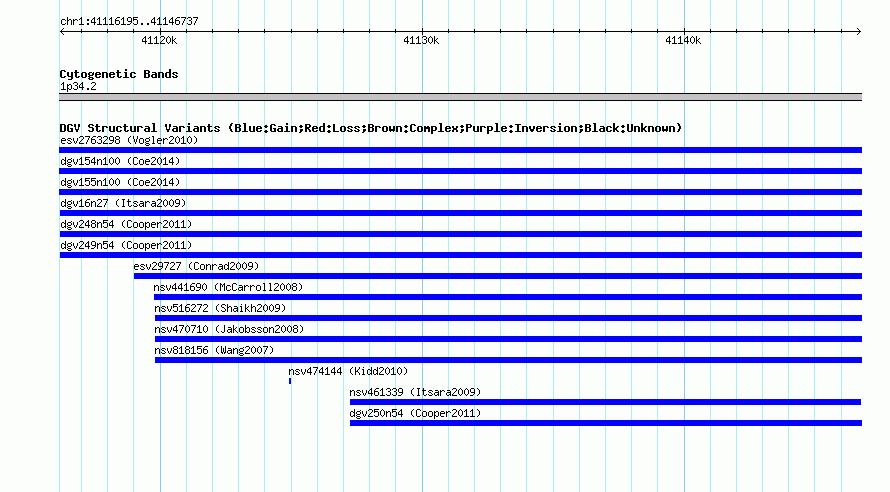Click the gray 1p34.2 cytogenetic band bar
Viewport: 890px width, 492px height.
460,97
